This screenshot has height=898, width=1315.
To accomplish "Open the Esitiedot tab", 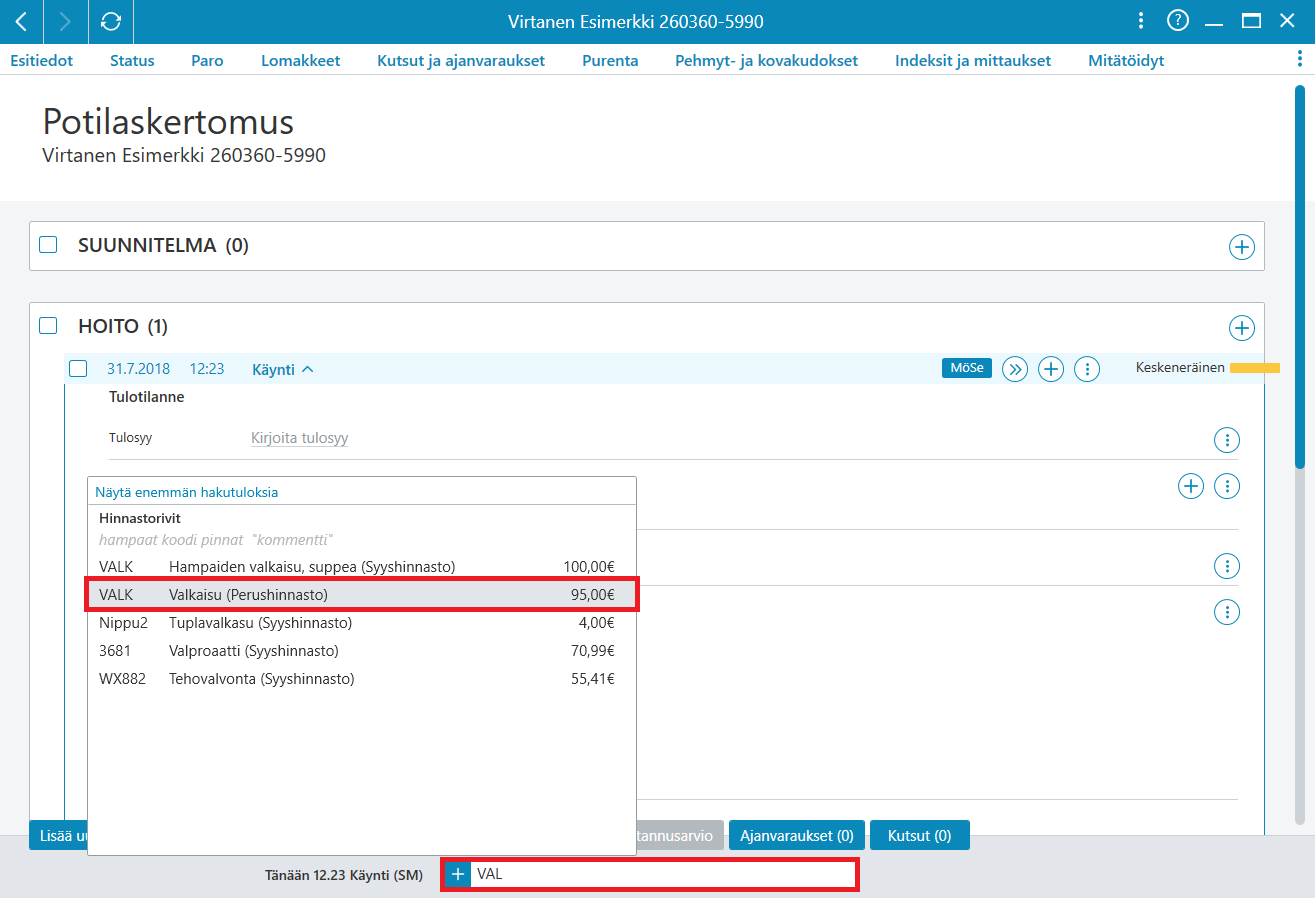I will (42, 60).
